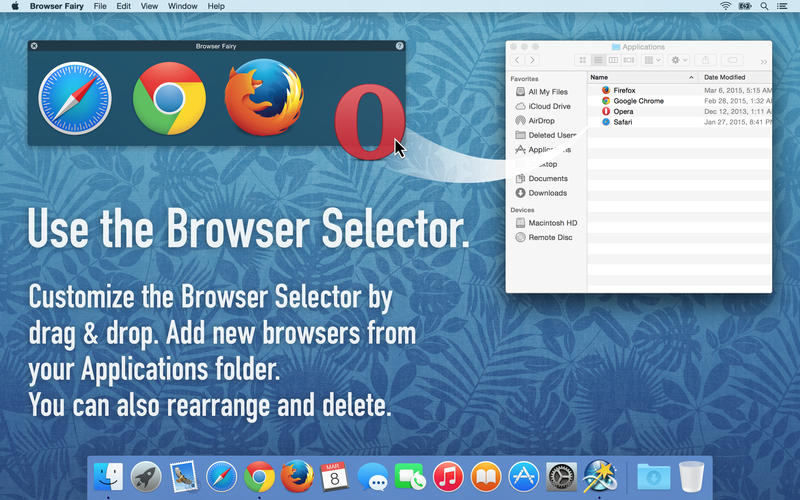
Task: Open Downloads in the Finder sidebar
Action: [x=547, y=193]
